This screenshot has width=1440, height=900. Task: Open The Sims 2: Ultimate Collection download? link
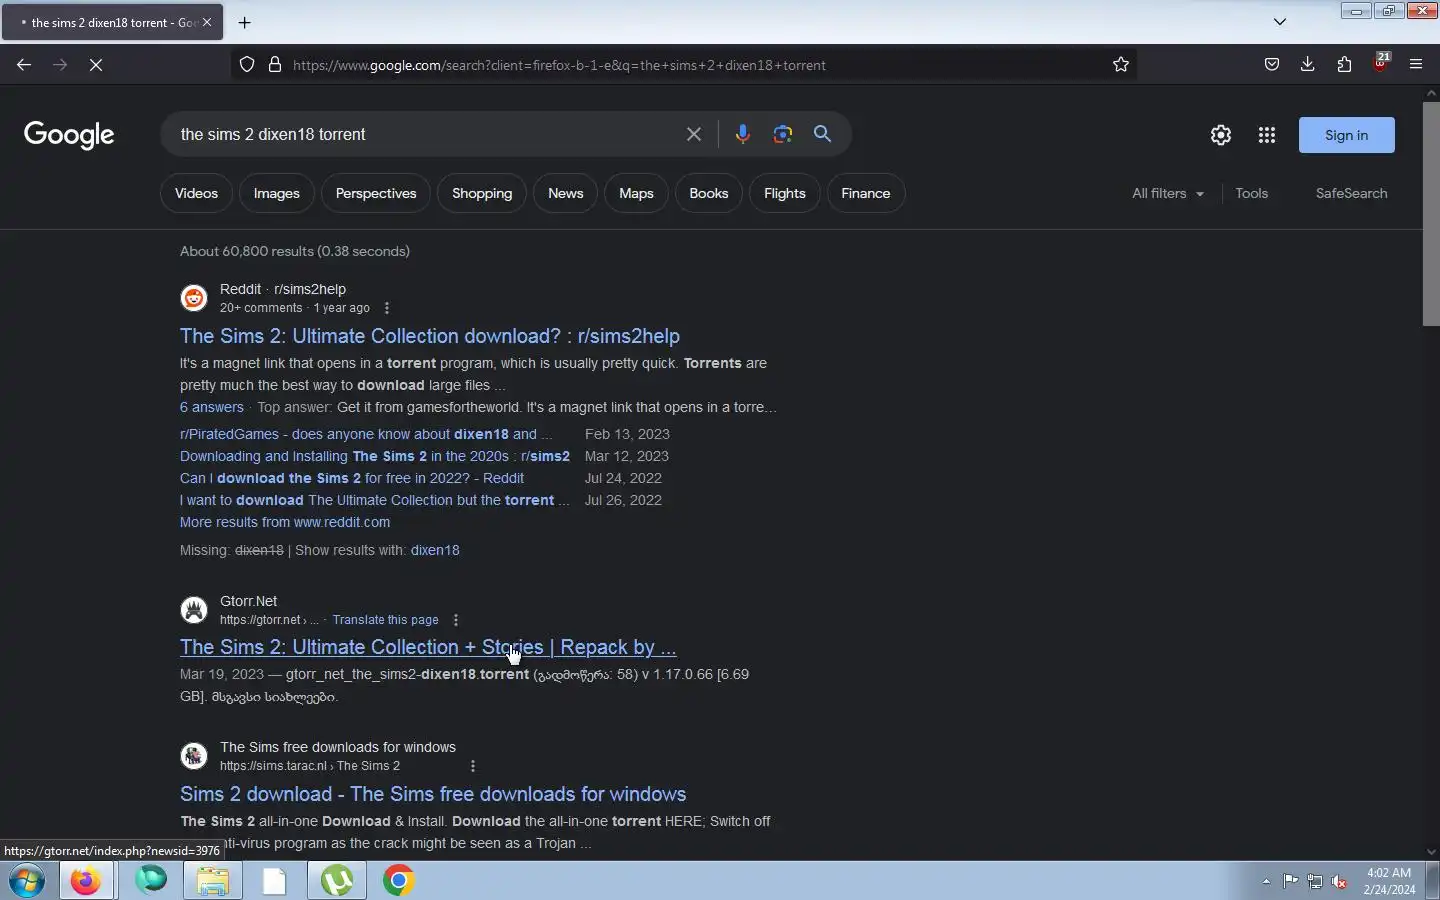click(x=430, y=336)
